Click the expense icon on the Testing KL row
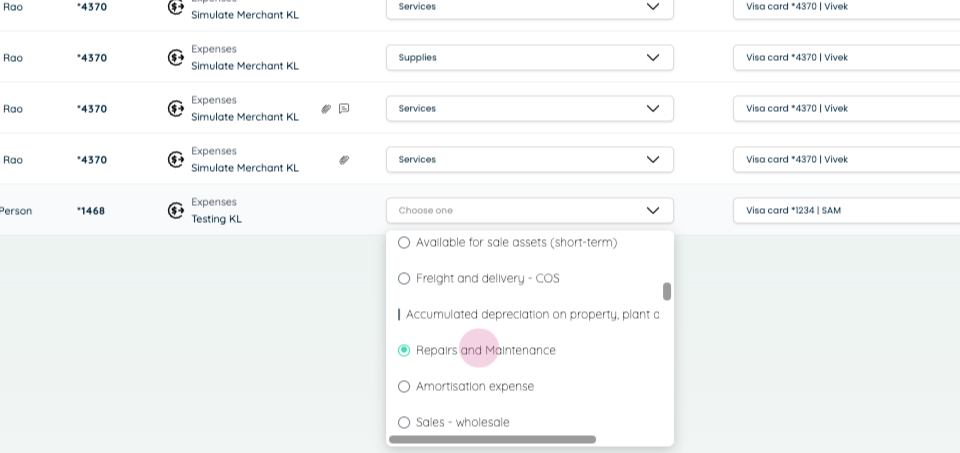Image resolution: width=960 pixels, height=453 pixels. coord(176,211)
